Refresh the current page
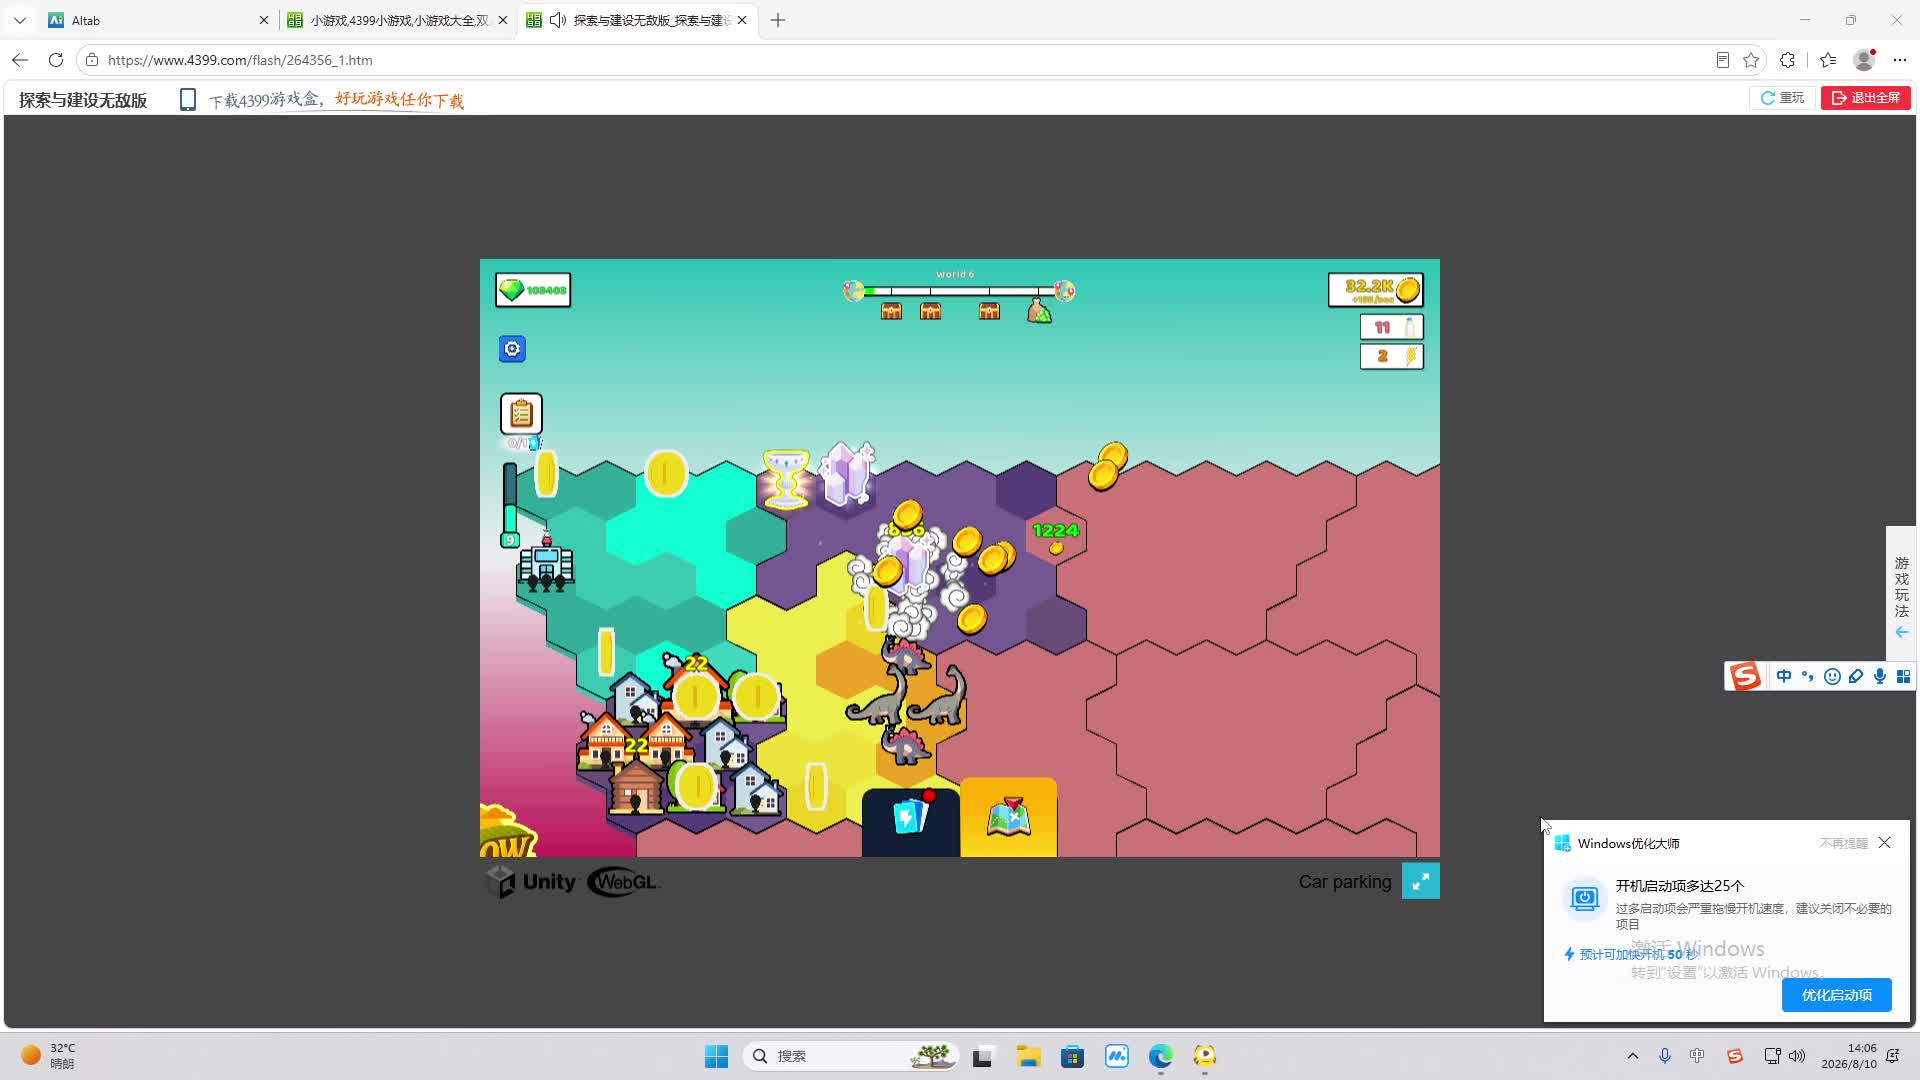Screen dimensions: 1920x1080 [x=56, y=60]
